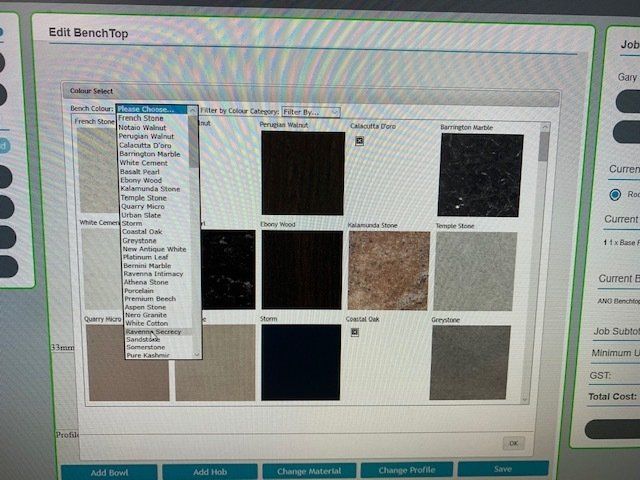Screen dimensions: 640x480
Task: Click the Change Material button
Action: coord(309,471)
